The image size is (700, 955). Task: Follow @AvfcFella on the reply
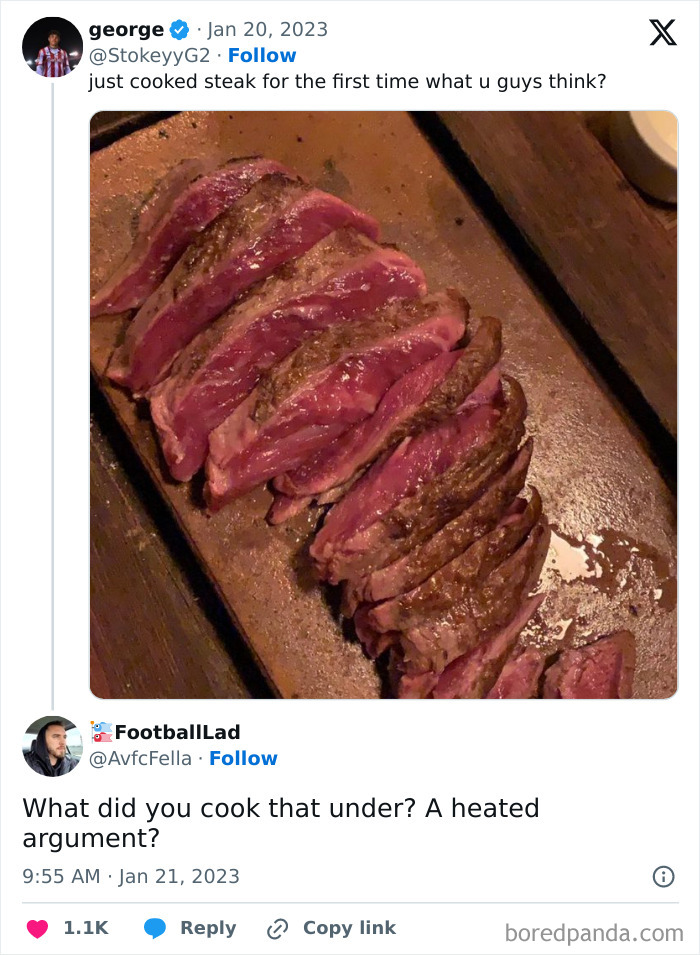245,758
